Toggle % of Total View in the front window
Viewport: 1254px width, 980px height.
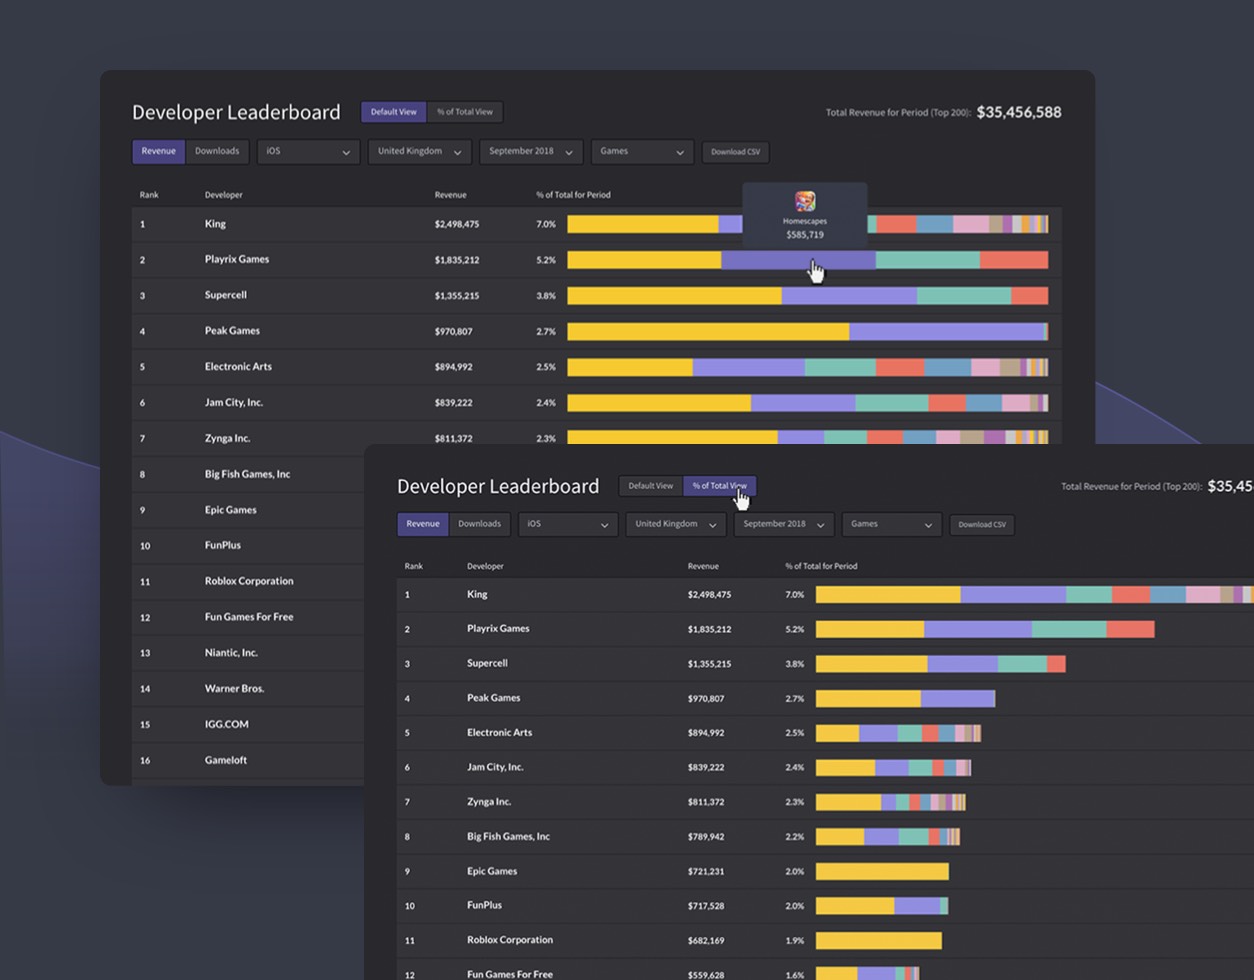tap(720, 486)
